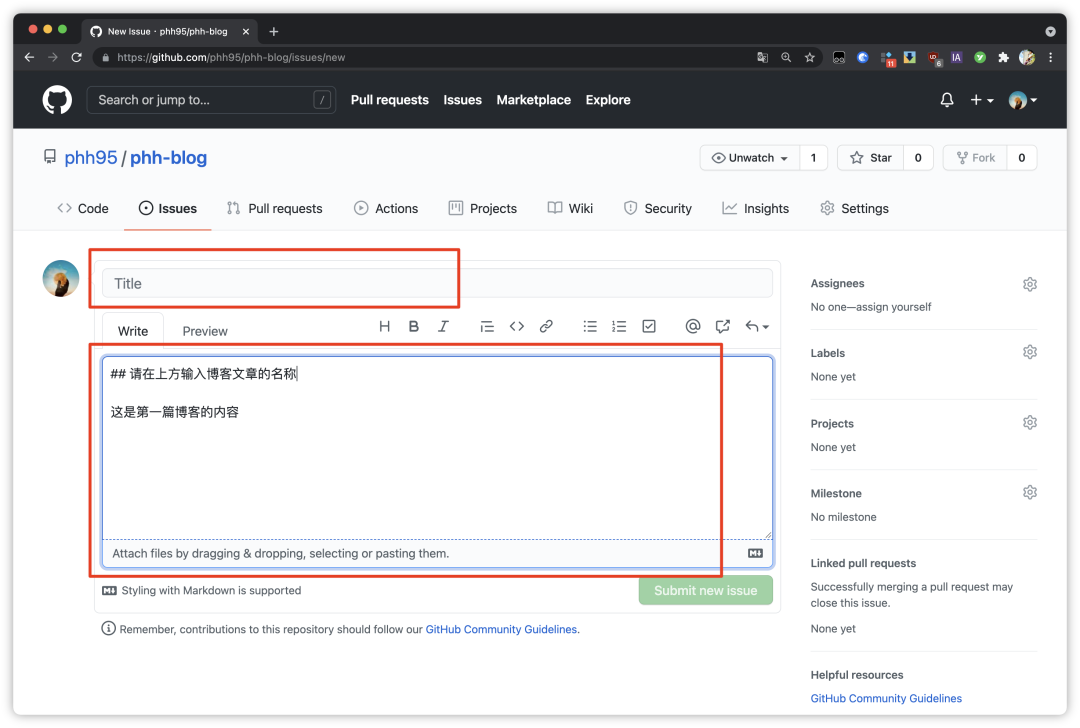
Task: Open the Marketplace menu item
Action: coord(533,100)
